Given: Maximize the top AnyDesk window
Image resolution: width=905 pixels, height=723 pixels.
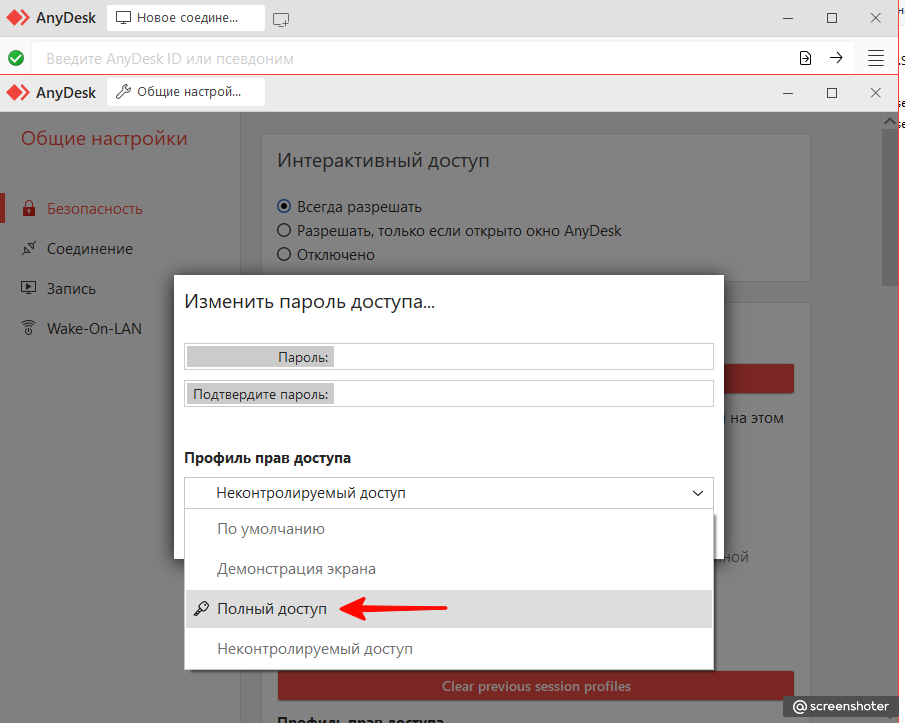Looking at the screenshot, I should pyautogui.click(x=832, y=18).
